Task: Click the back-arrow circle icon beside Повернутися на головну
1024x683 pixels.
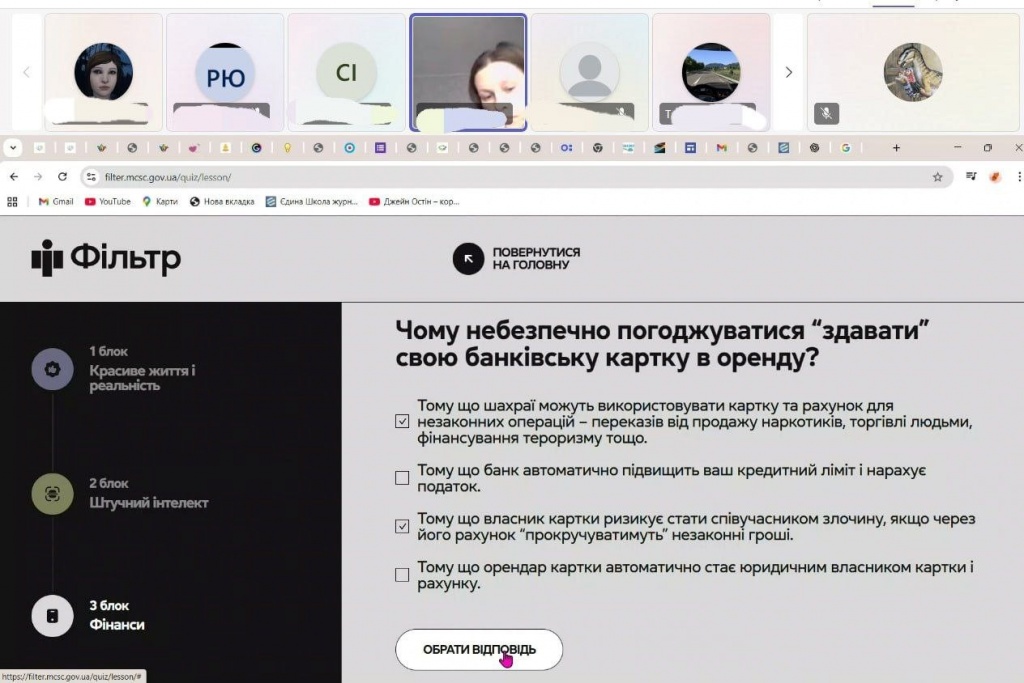Action: tap(468, 259)
